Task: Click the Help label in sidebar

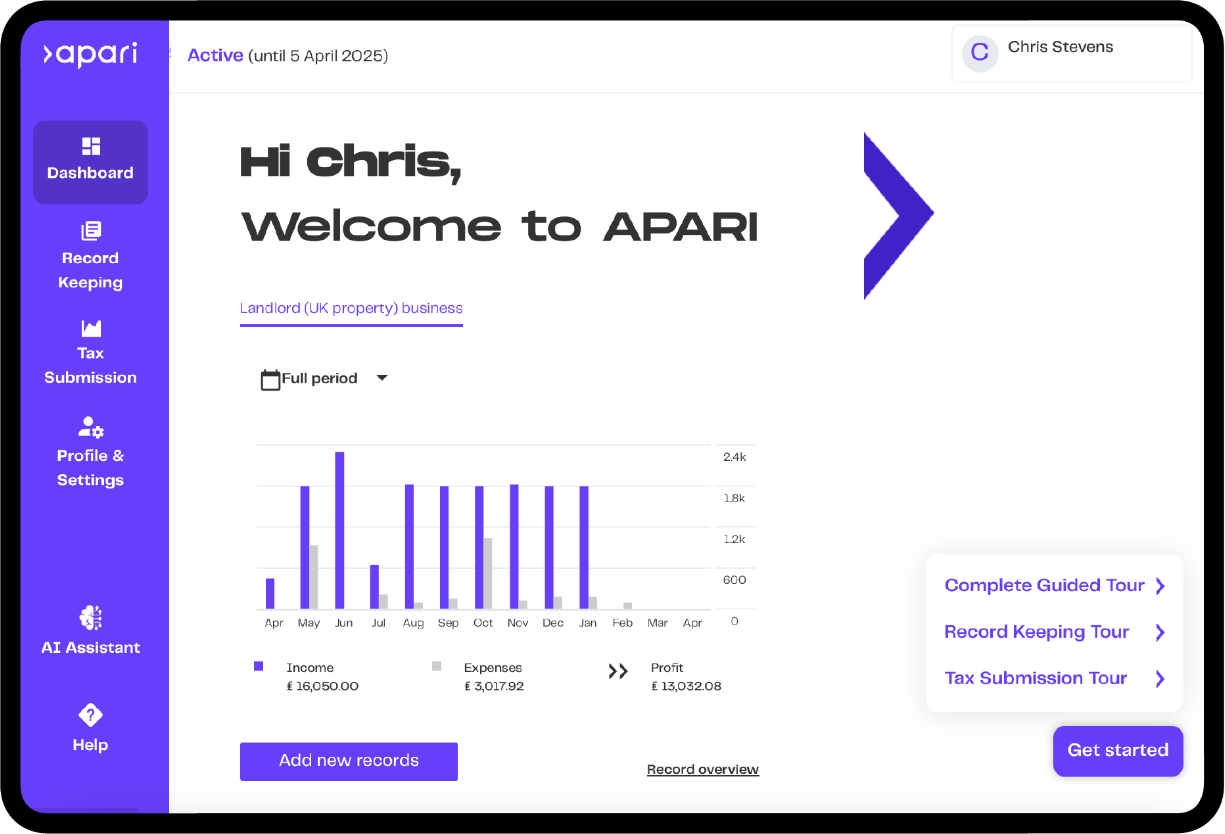Action: point(90,745)
